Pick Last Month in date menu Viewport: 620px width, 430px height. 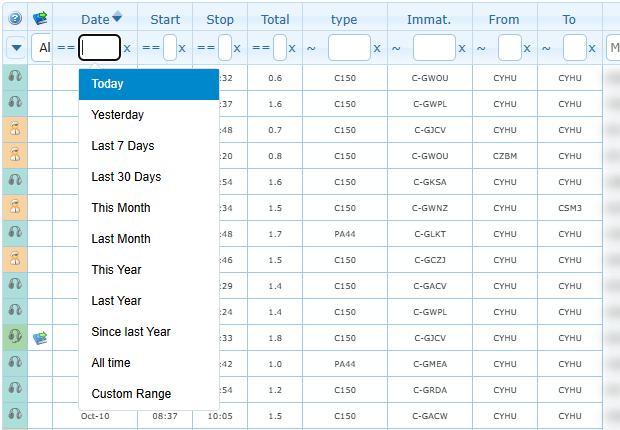tap(149, 239)
